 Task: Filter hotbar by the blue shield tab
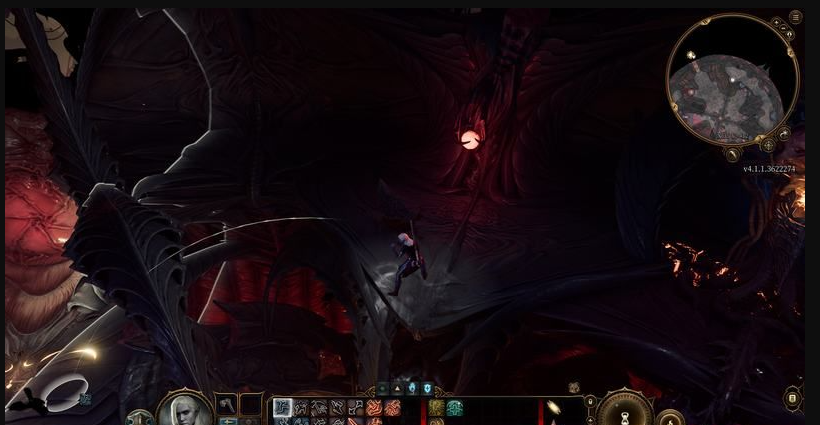click(x=427, y=388)
